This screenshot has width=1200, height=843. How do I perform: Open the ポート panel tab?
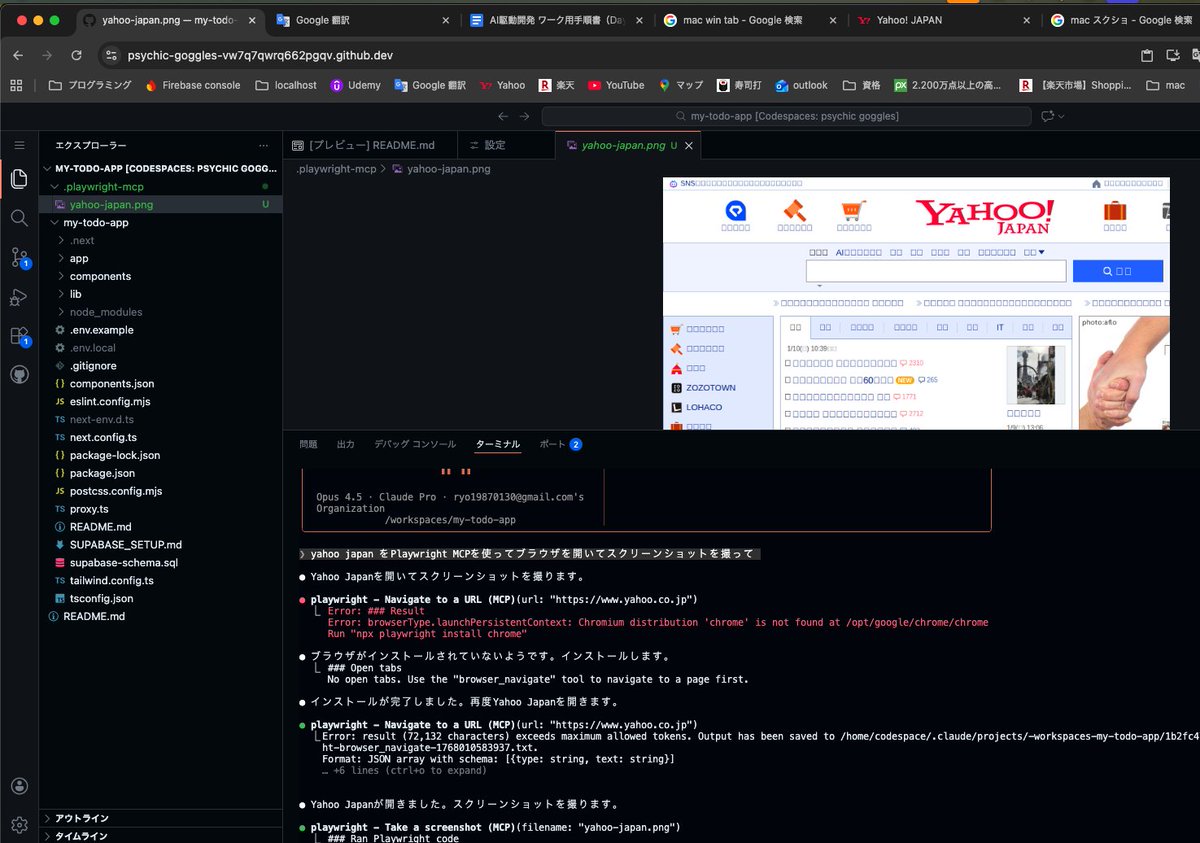(560, 444)
